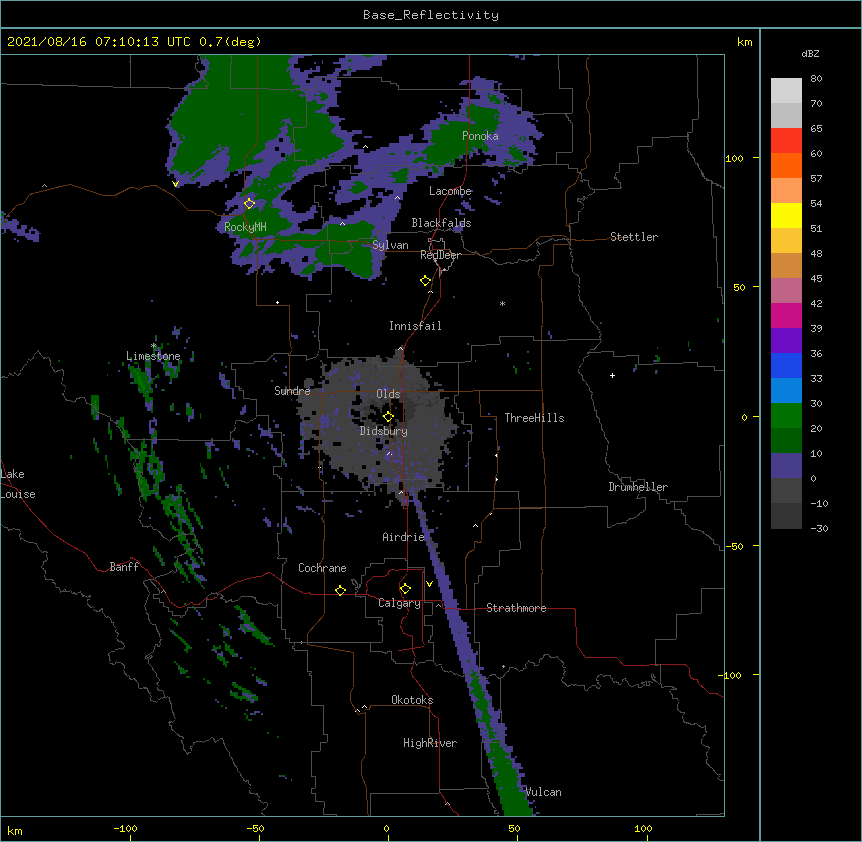Image resolution: width=862 pixels, height=842 pixels.
Task: Click the Airdrie city label
Action: (404, 537)
